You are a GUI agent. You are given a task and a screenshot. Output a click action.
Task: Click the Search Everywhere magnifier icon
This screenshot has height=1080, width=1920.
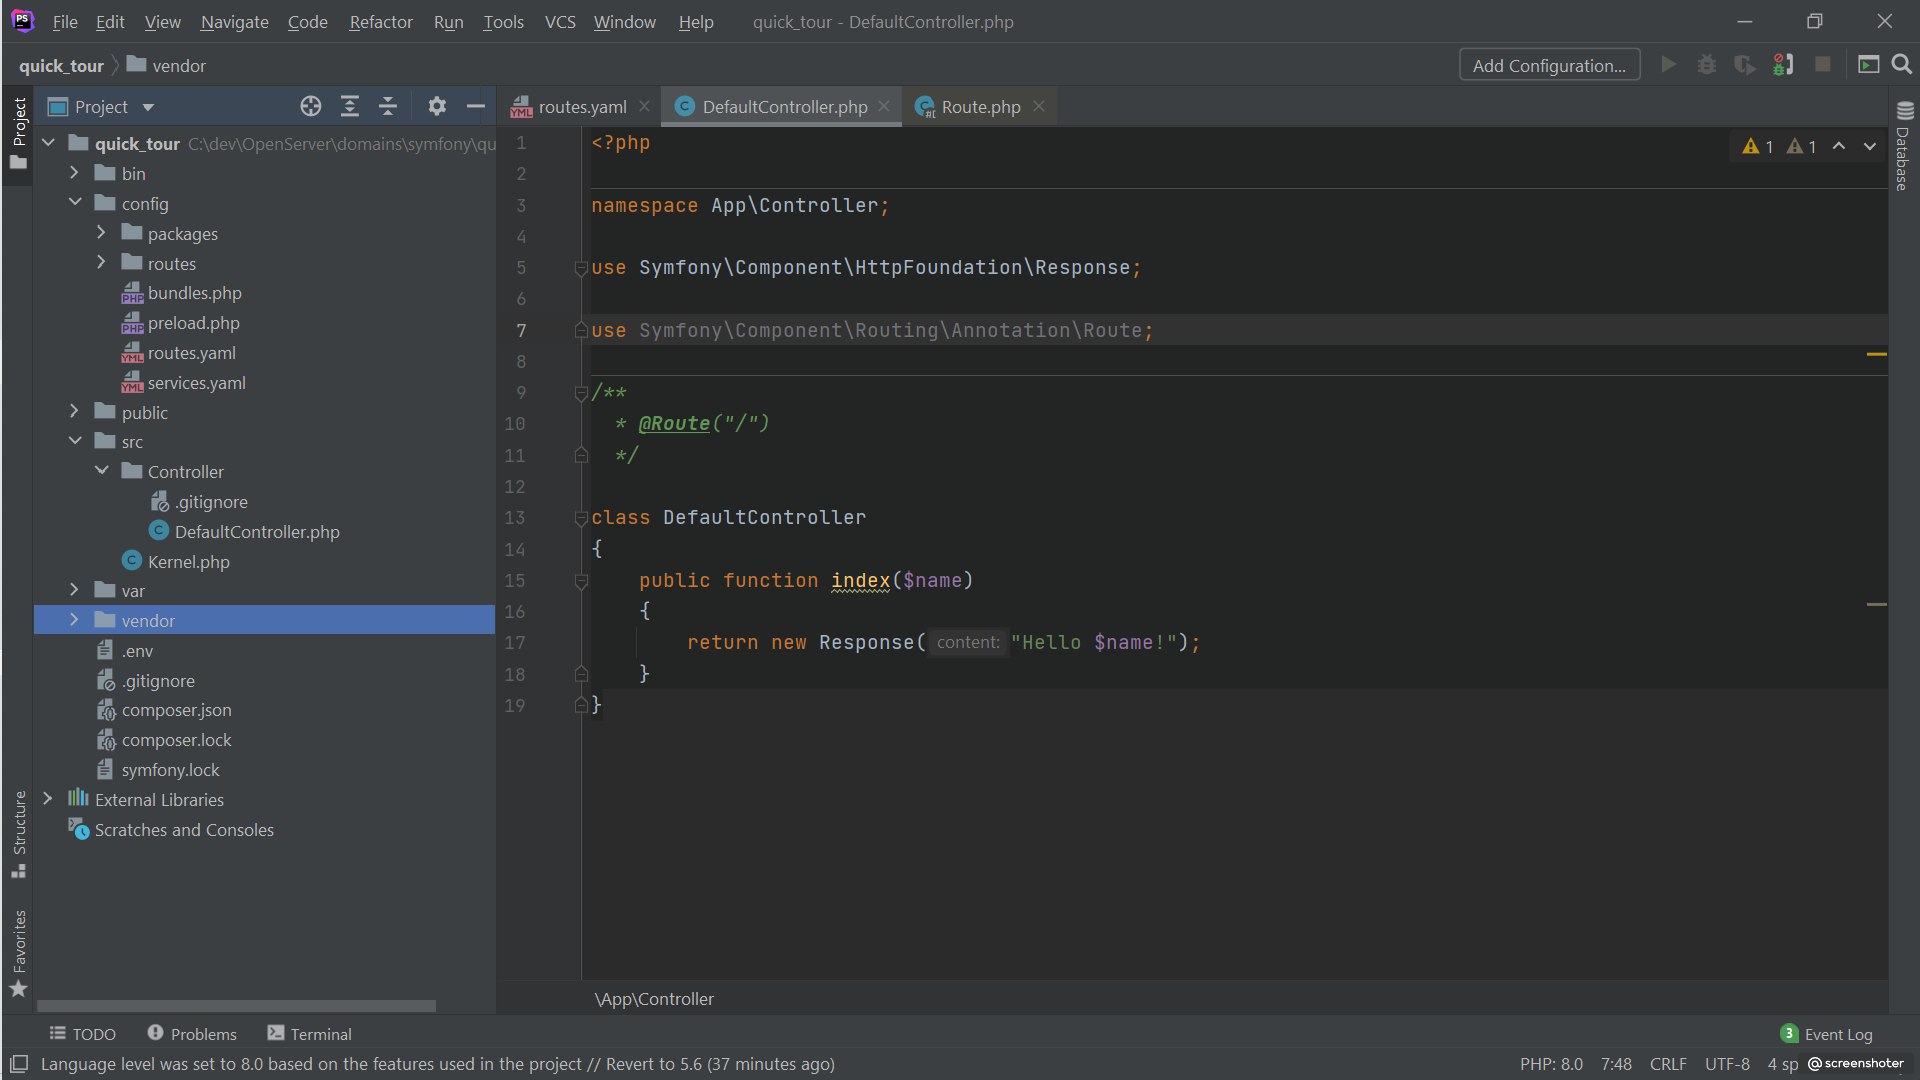coord(1902,65)
